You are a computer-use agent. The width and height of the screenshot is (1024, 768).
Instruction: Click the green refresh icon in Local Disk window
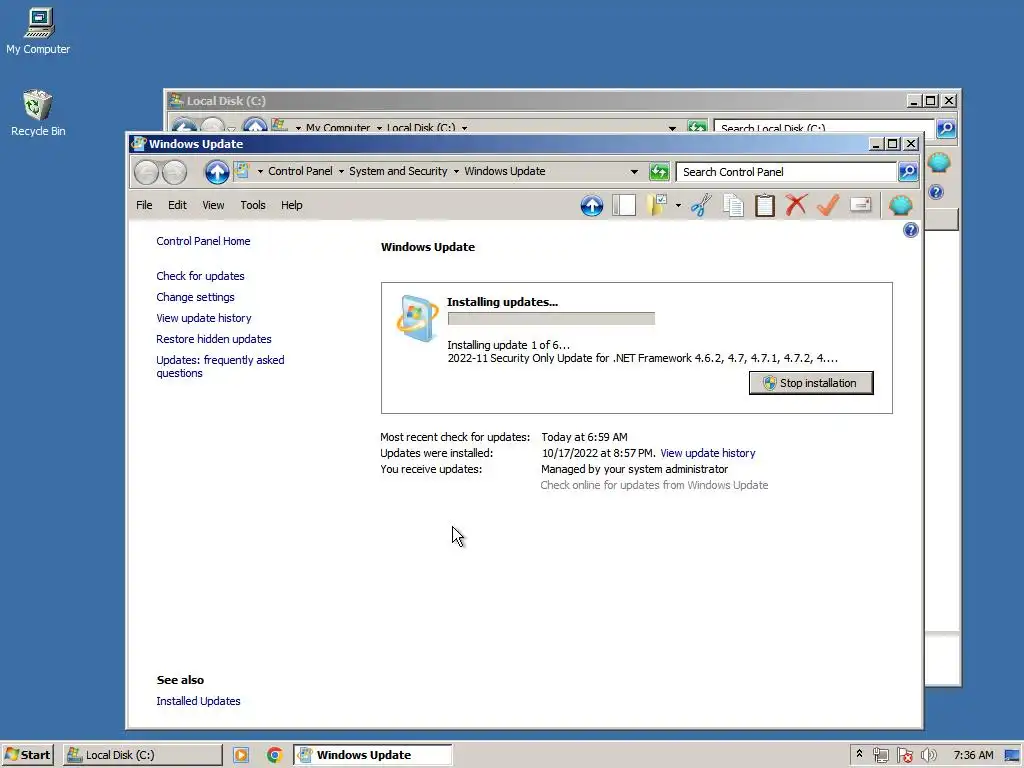pyautogui.click(x=697, y=127)
